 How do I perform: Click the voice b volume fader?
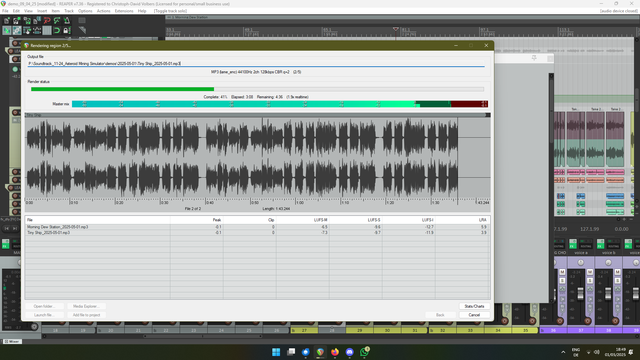pos(608,293)
